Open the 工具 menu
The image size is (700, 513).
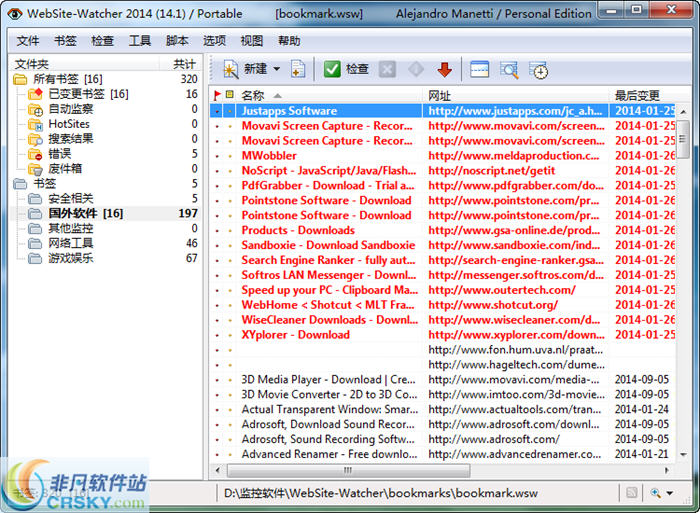(140, 41)
